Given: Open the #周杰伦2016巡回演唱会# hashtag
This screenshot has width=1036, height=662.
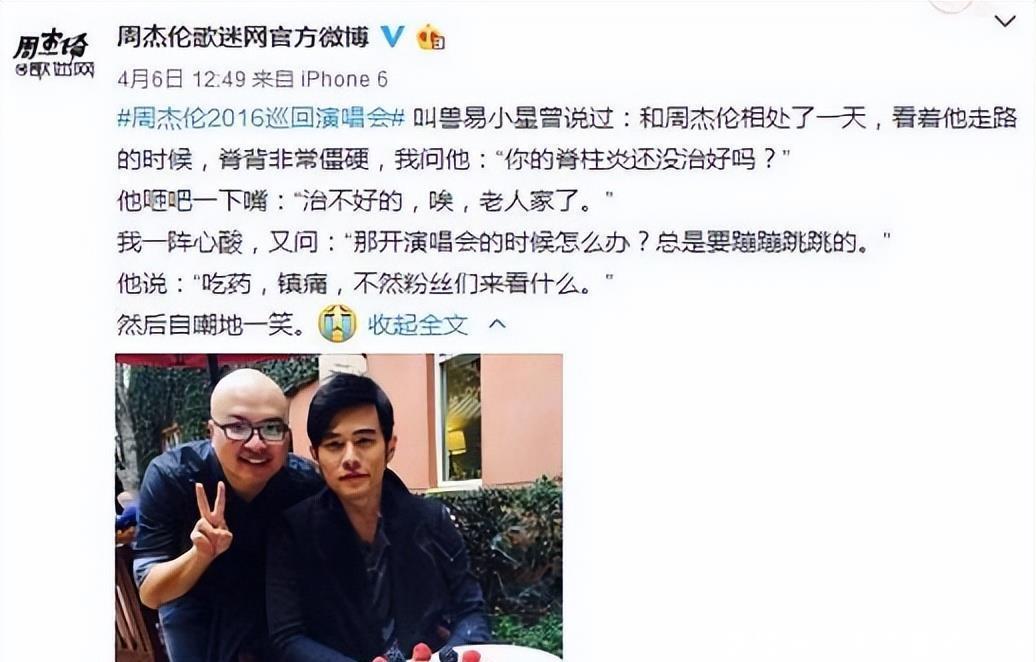Looking at the screenshot, I should point(261,119).
